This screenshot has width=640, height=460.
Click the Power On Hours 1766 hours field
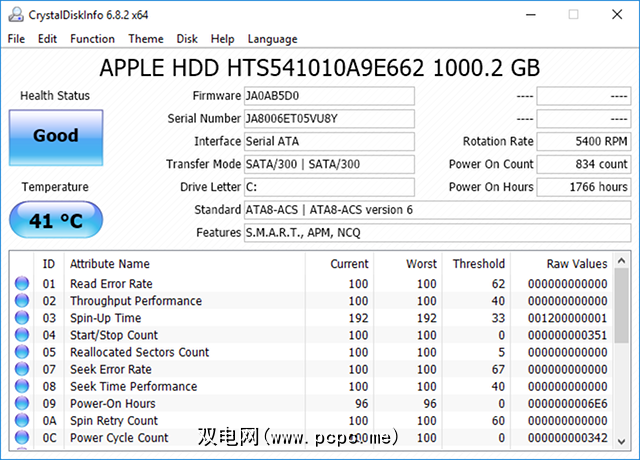[x=584, y=187]
